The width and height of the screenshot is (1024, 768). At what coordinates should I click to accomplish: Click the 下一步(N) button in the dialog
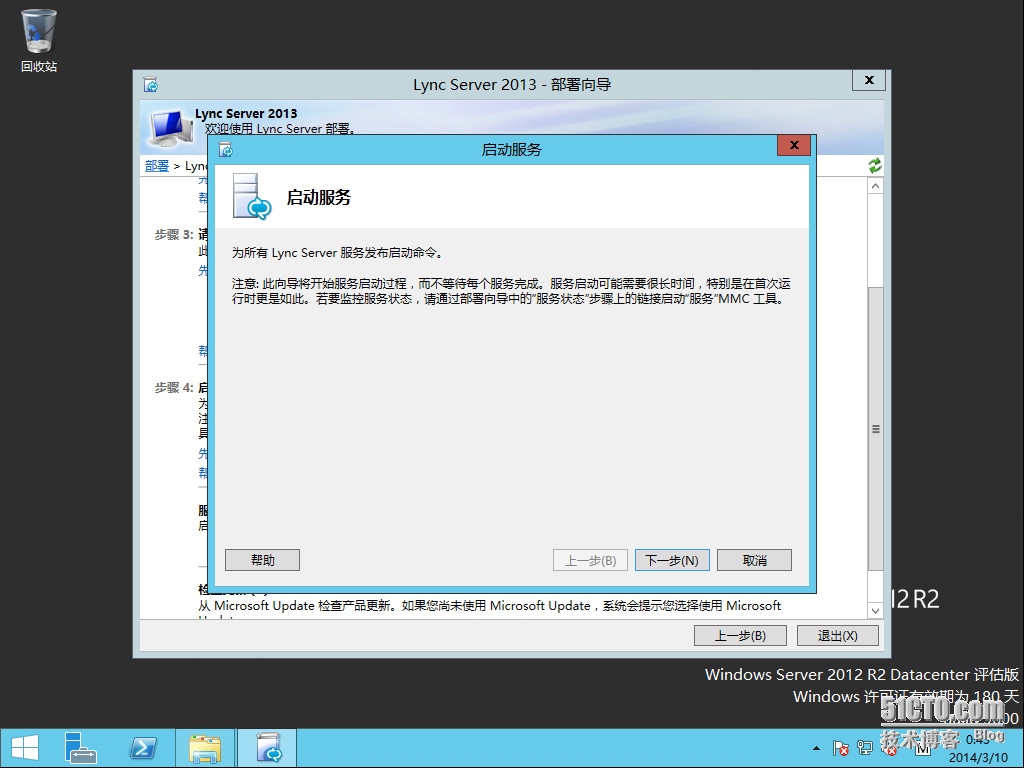672,560
